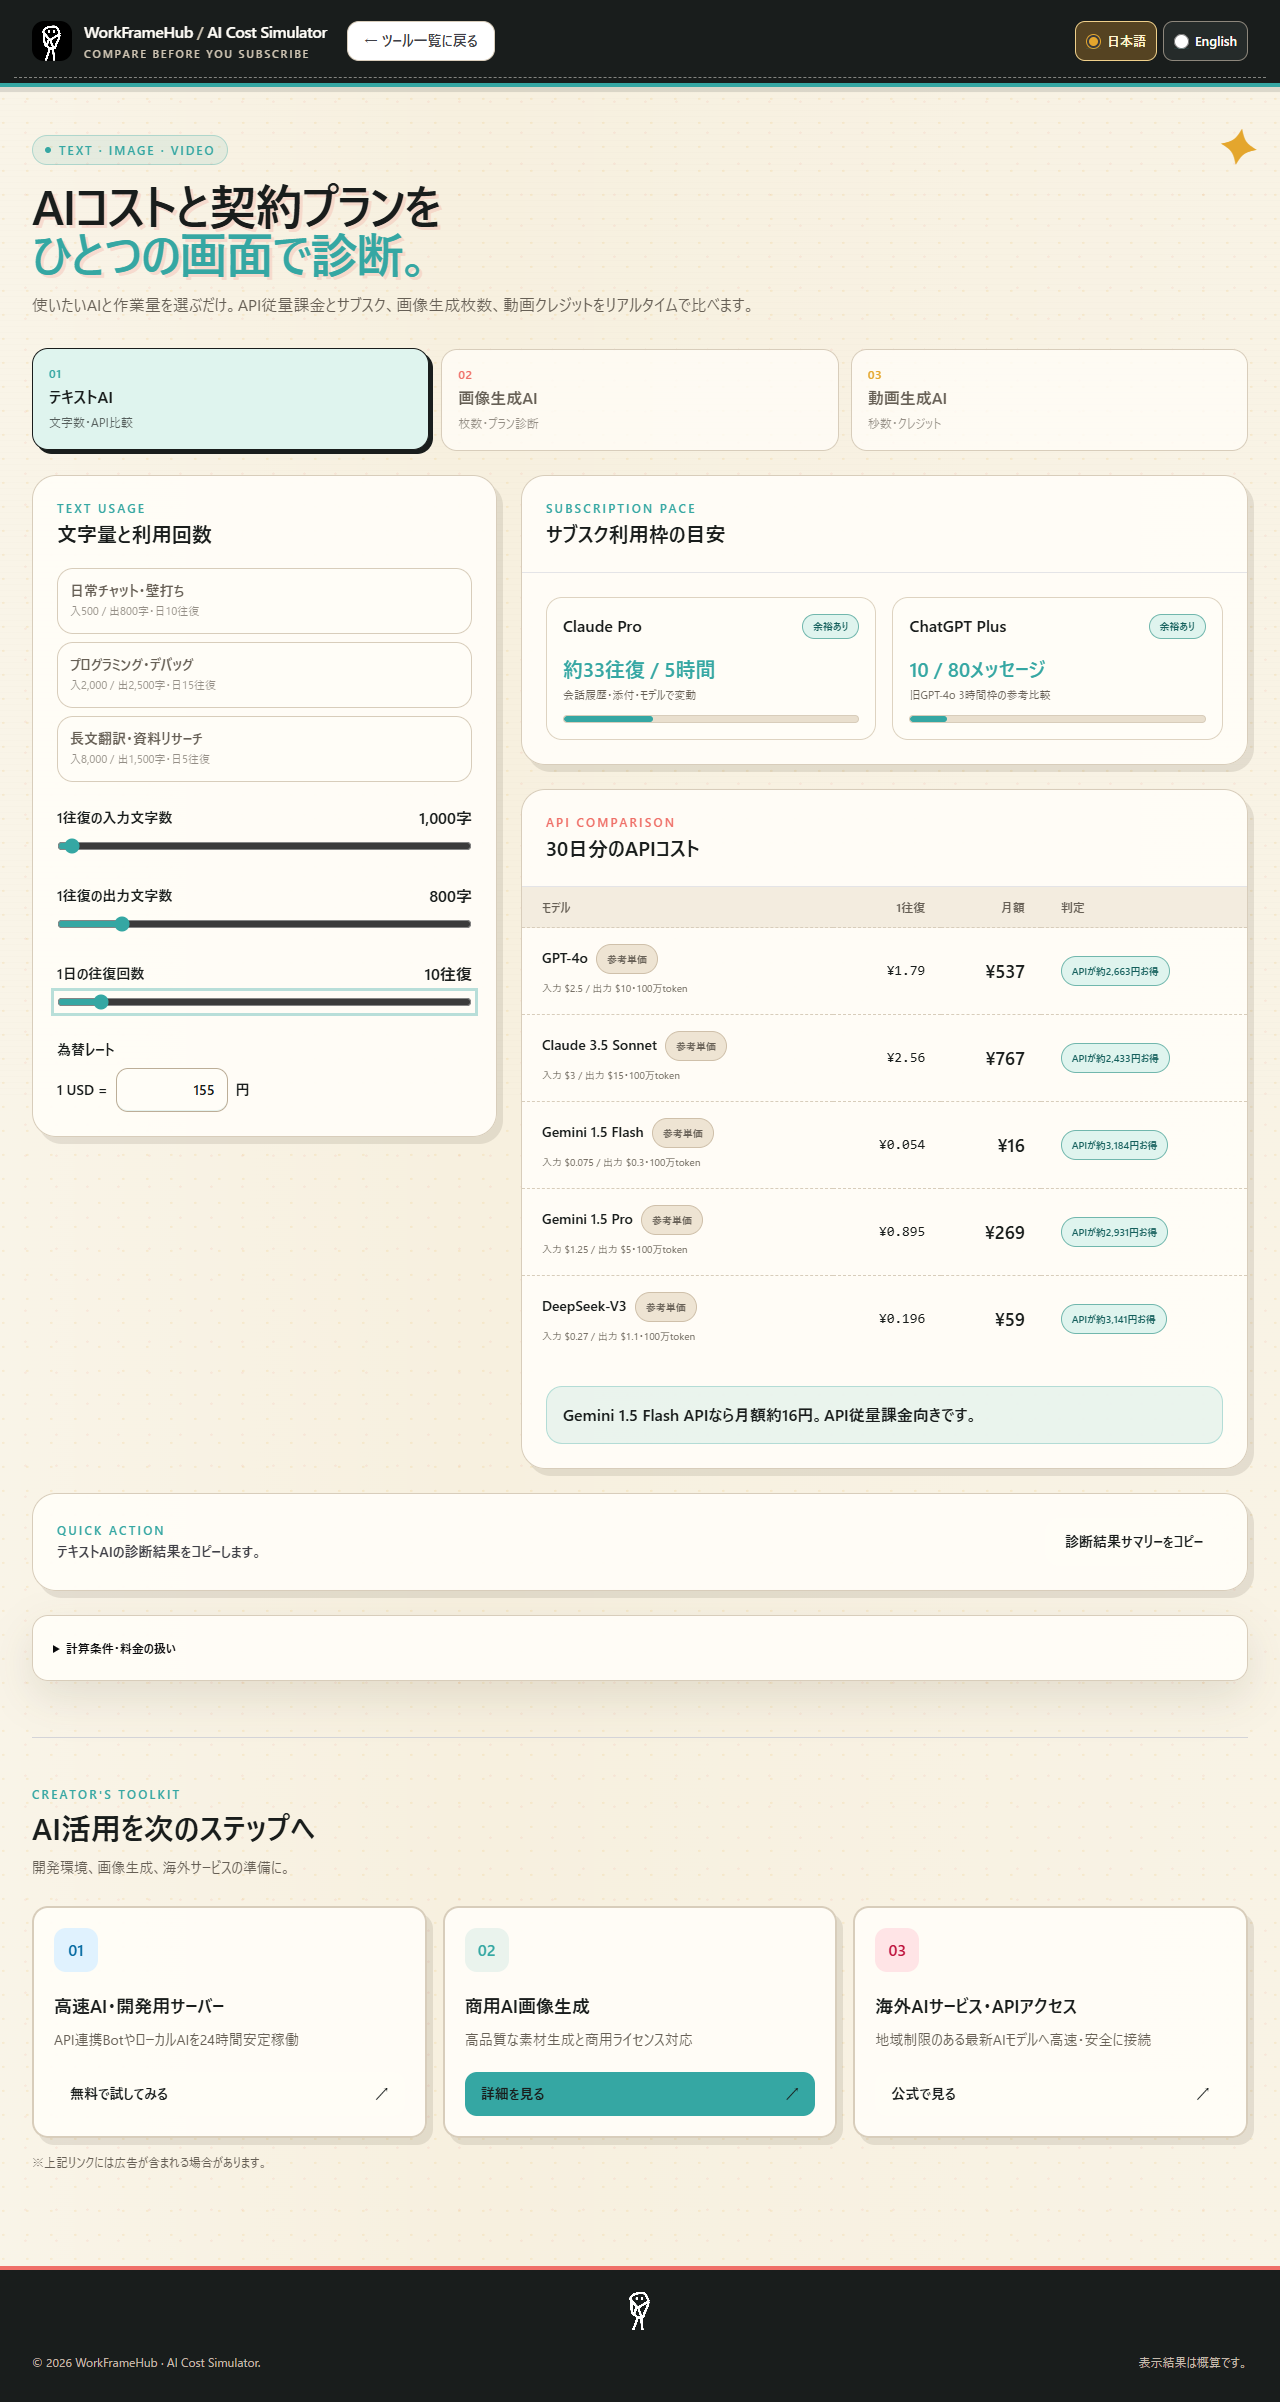Go back via ツール一覧に戻る button
Viewport: 1280px width, 2402px height.
(x=421, y=41)
